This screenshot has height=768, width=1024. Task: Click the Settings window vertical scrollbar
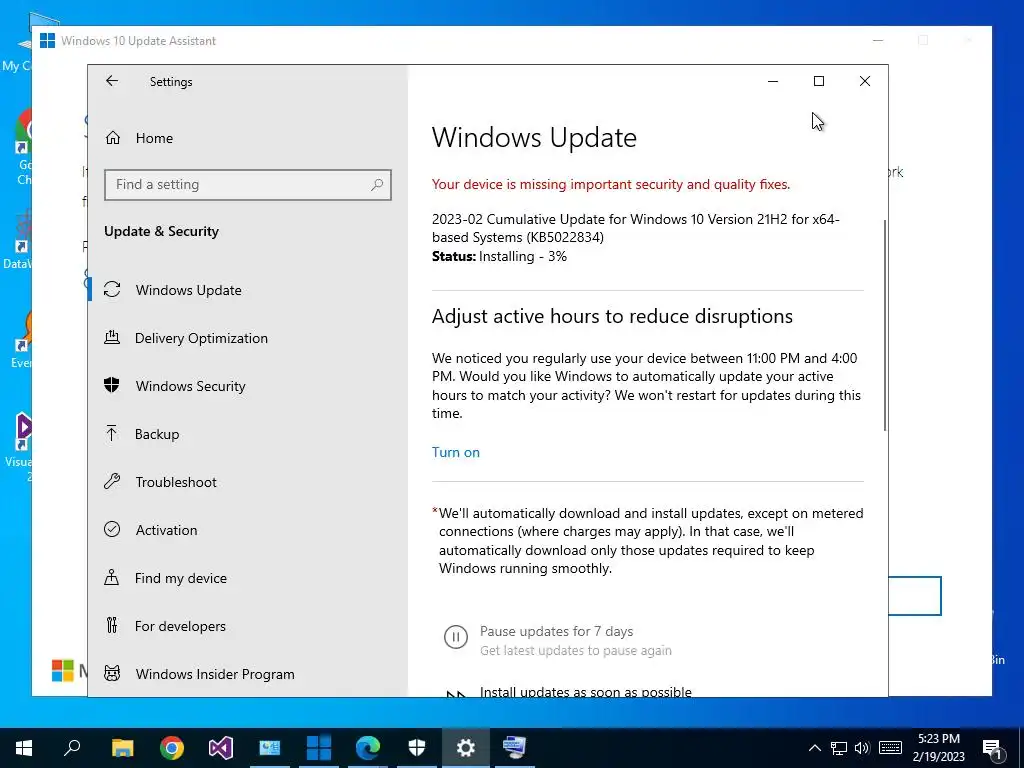coord(885,325)
